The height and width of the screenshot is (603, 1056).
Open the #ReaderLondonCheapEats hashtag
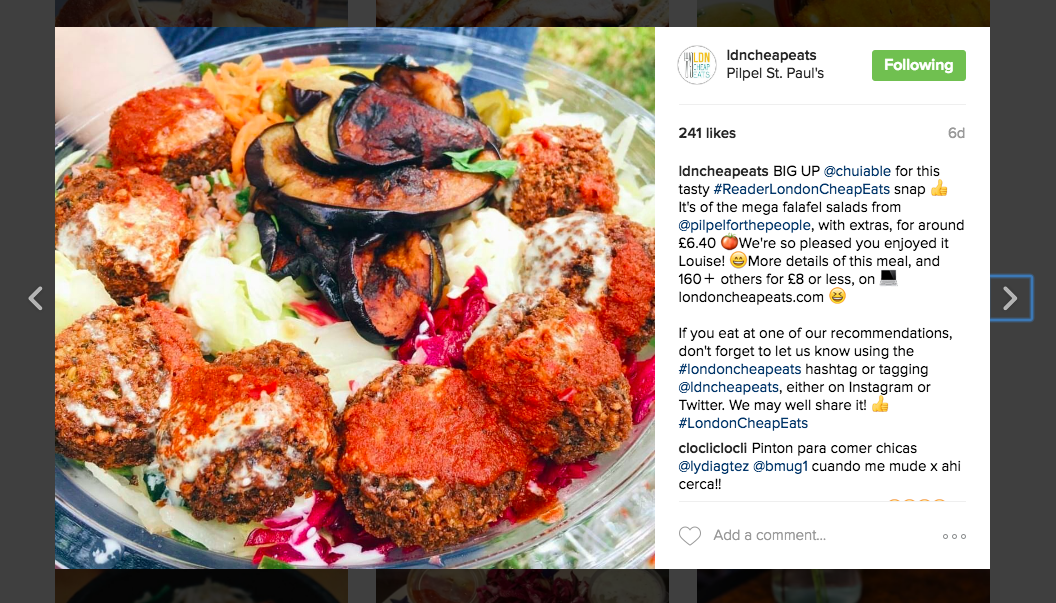[801, 189]
